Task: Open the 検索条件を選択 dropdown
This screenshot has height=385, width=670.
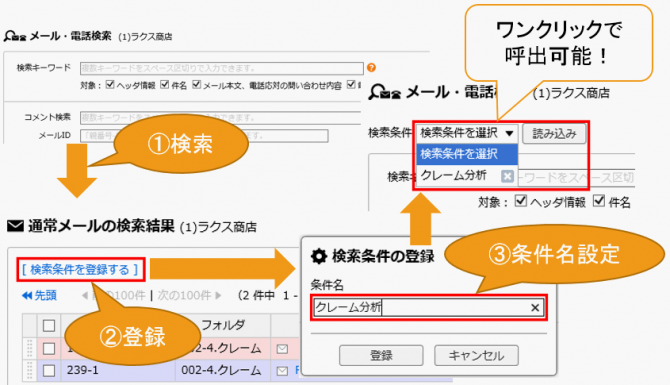Action: click(467, 133)
